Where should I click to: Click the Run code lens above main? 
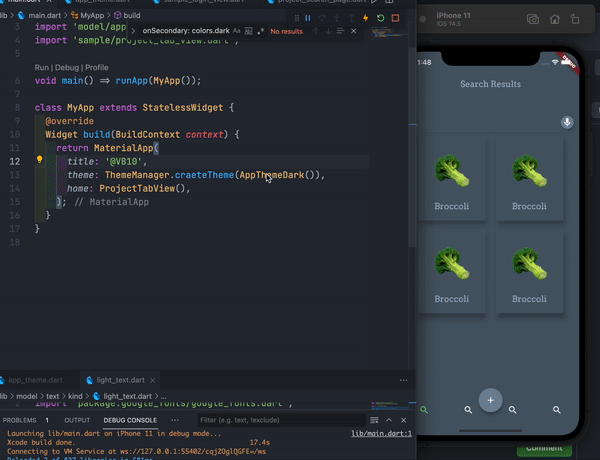41,68
